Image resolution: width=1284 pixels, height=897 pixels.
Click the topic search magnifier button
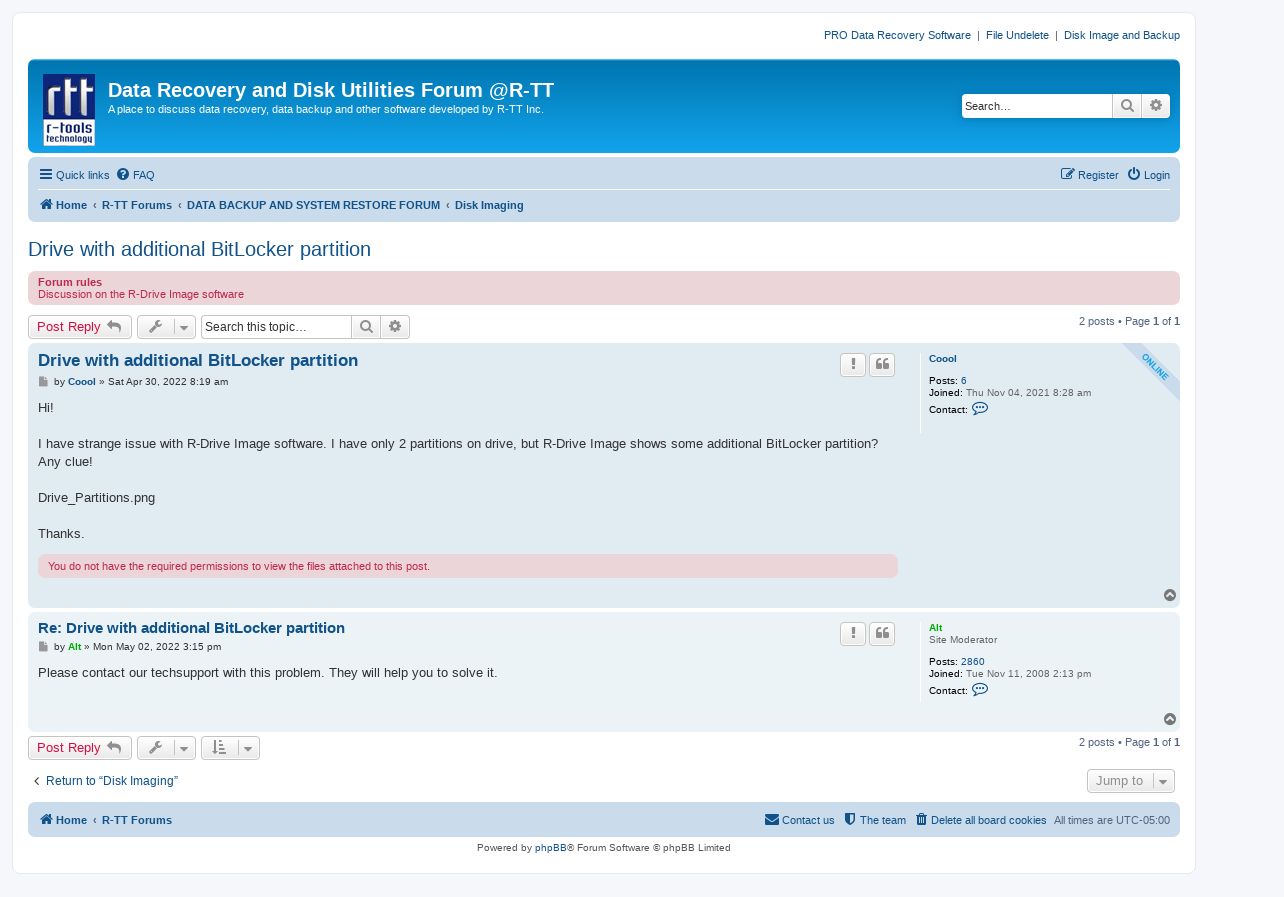pos(366,327)
